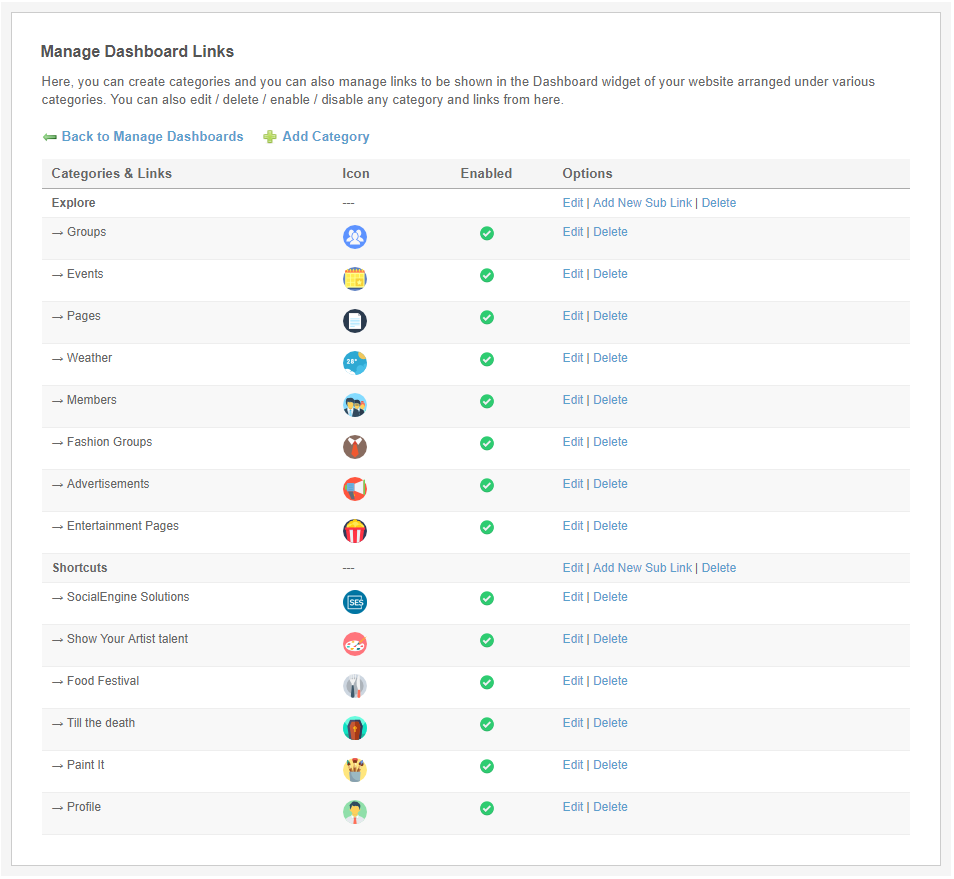Click the Events calendar icon
The width and height of the screenshot is (954, 879).
tap(354, 279)
